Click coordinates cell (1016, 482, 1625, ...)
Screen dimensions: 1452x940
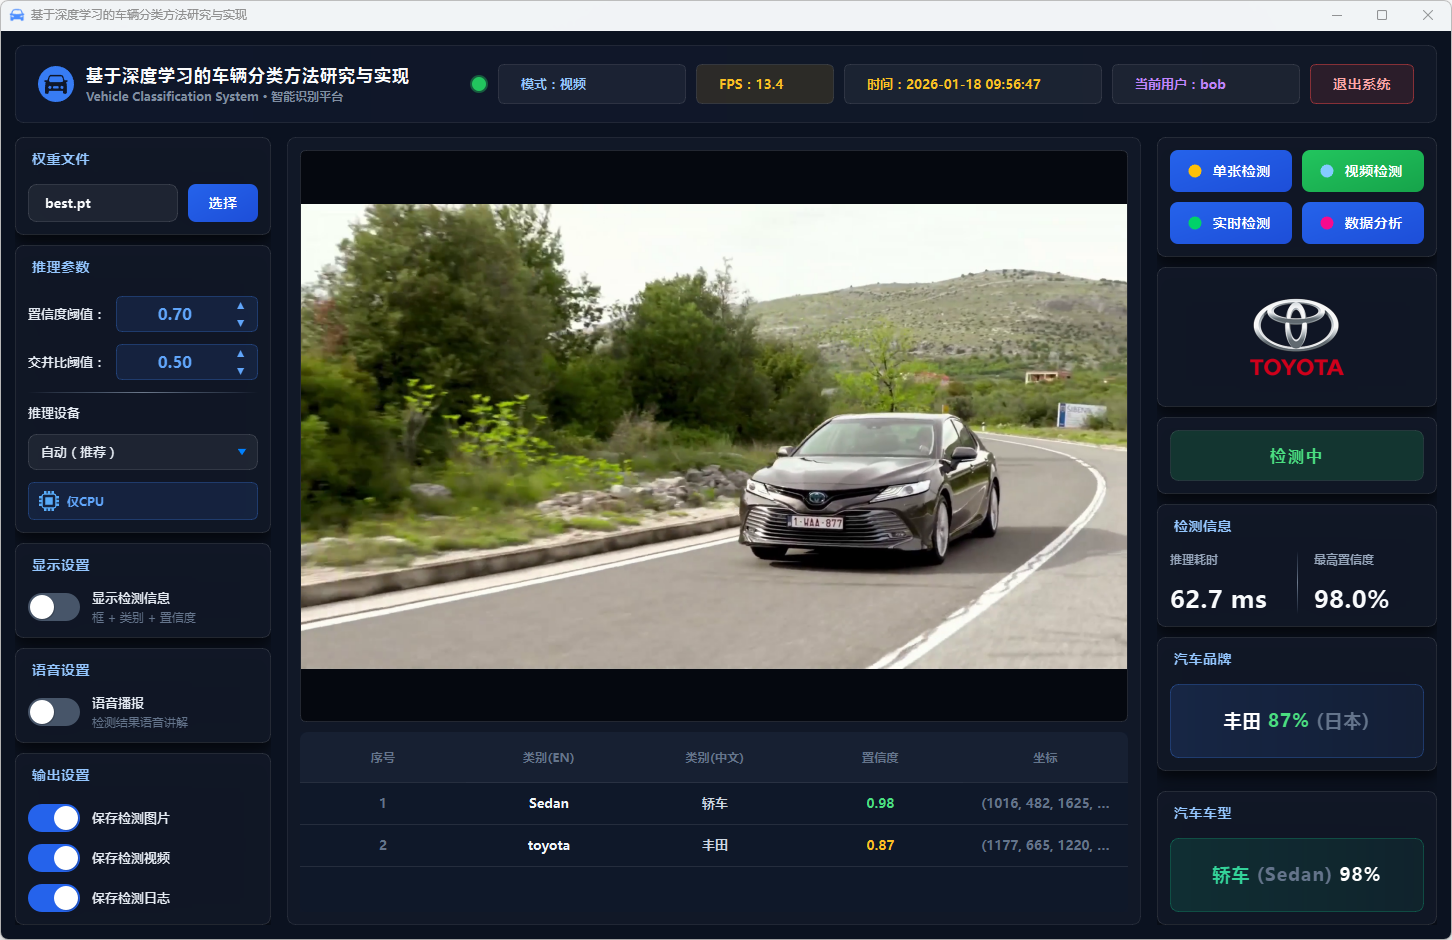[x=1045, y=803]
